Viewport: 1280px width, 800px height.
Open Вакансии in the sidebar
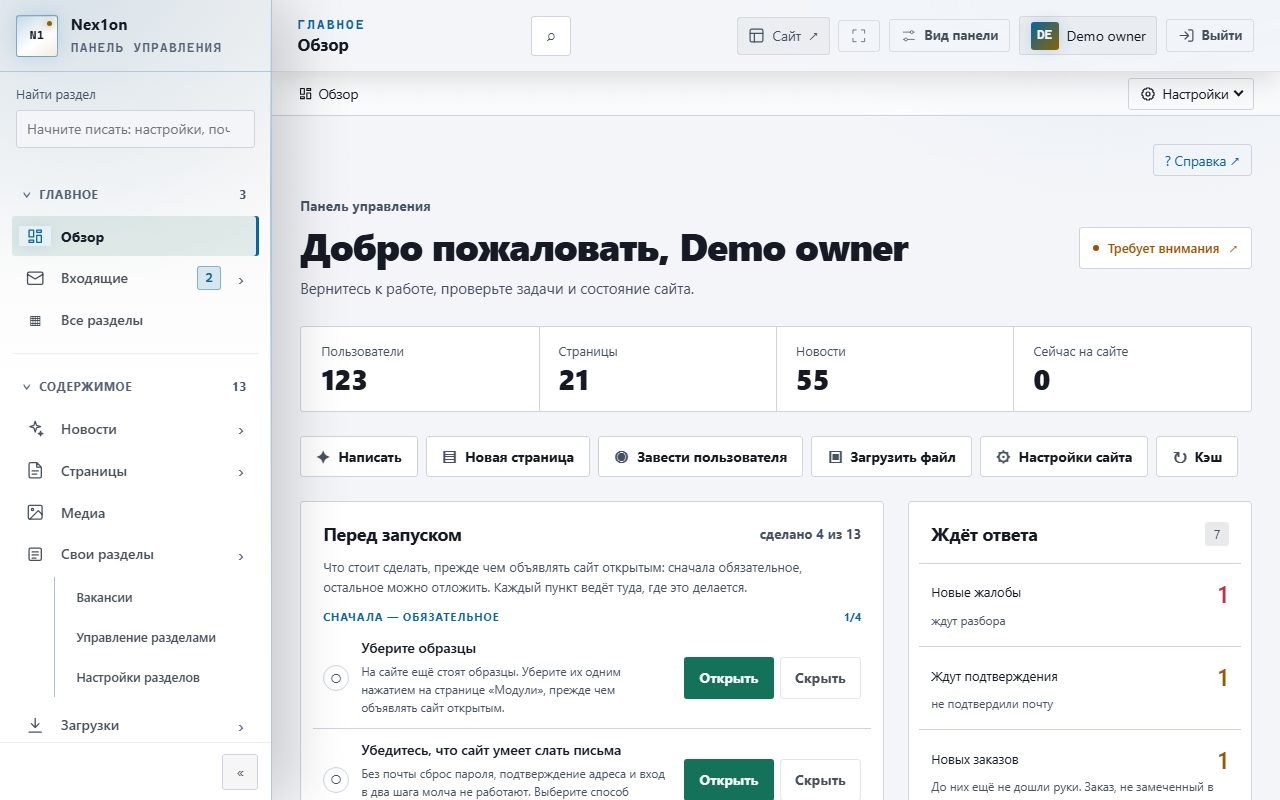tap(104, 597)
